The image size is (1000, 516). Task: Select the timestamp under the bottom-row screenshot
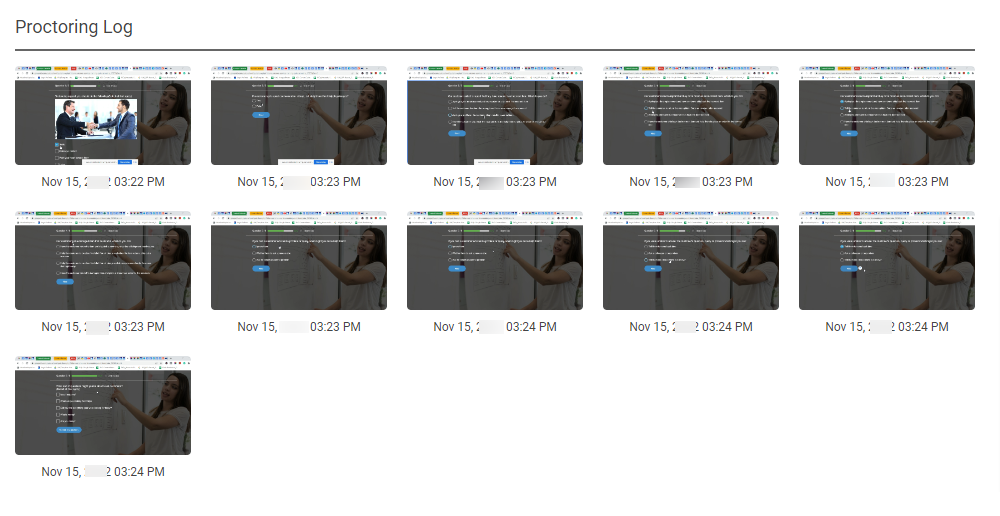(103, 472)
